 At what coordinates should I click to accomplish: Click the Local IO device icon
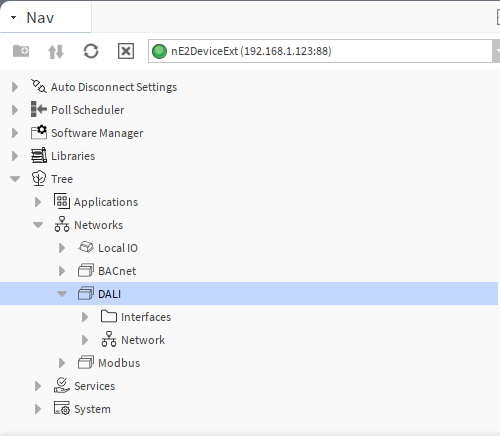coord(86,247)
